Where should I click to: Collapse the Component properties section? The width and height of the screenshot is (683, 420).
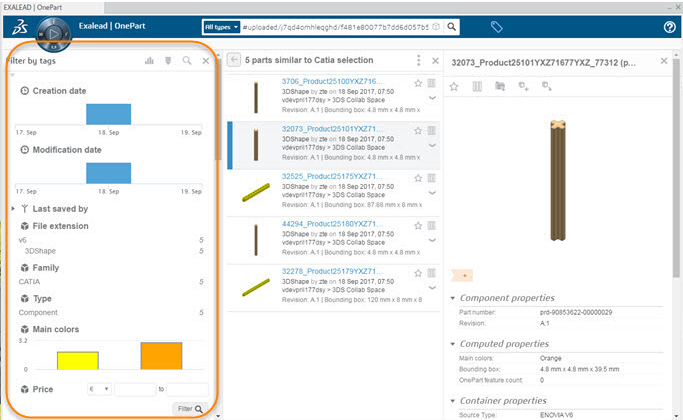(453, 298)
